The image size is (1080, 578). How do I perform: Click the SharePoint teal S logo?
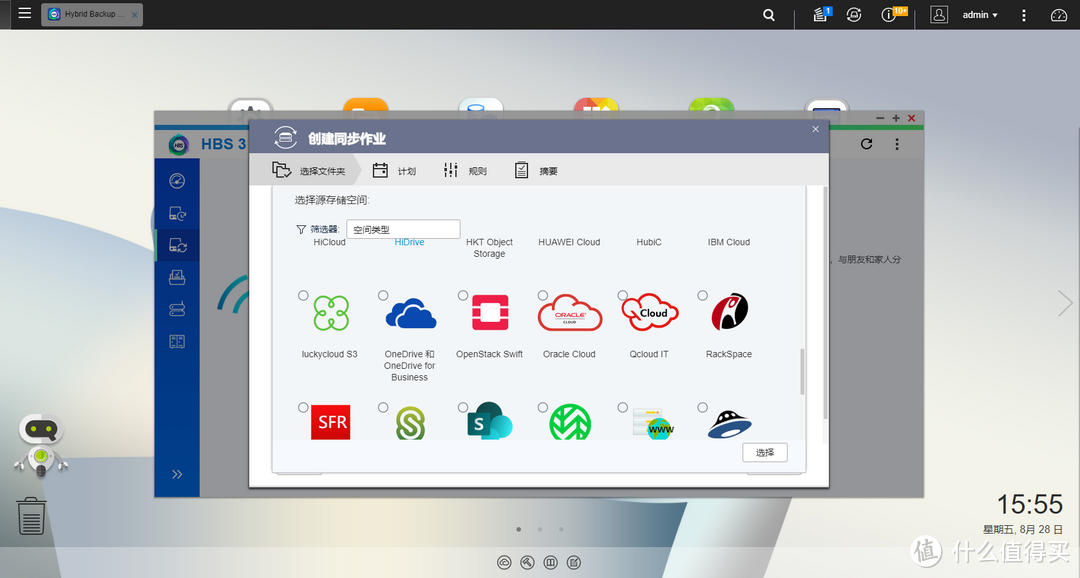pyautogui.click(x=489, y=421)
